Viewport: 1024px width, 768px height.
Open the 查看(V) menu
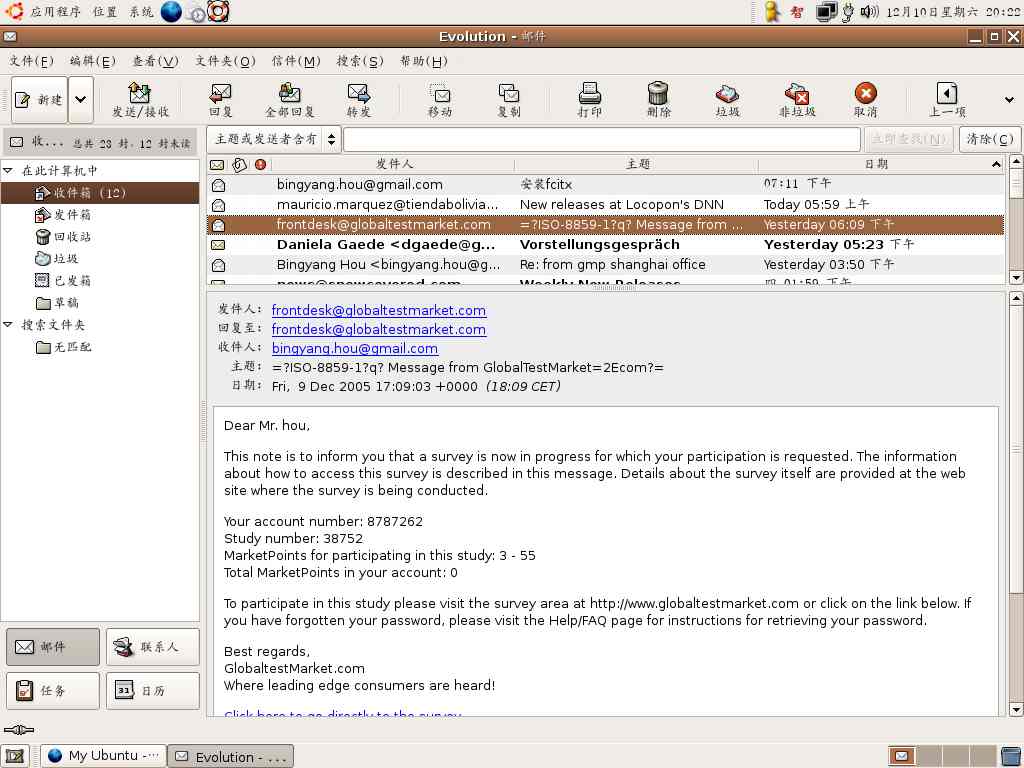tap(155, 61)
